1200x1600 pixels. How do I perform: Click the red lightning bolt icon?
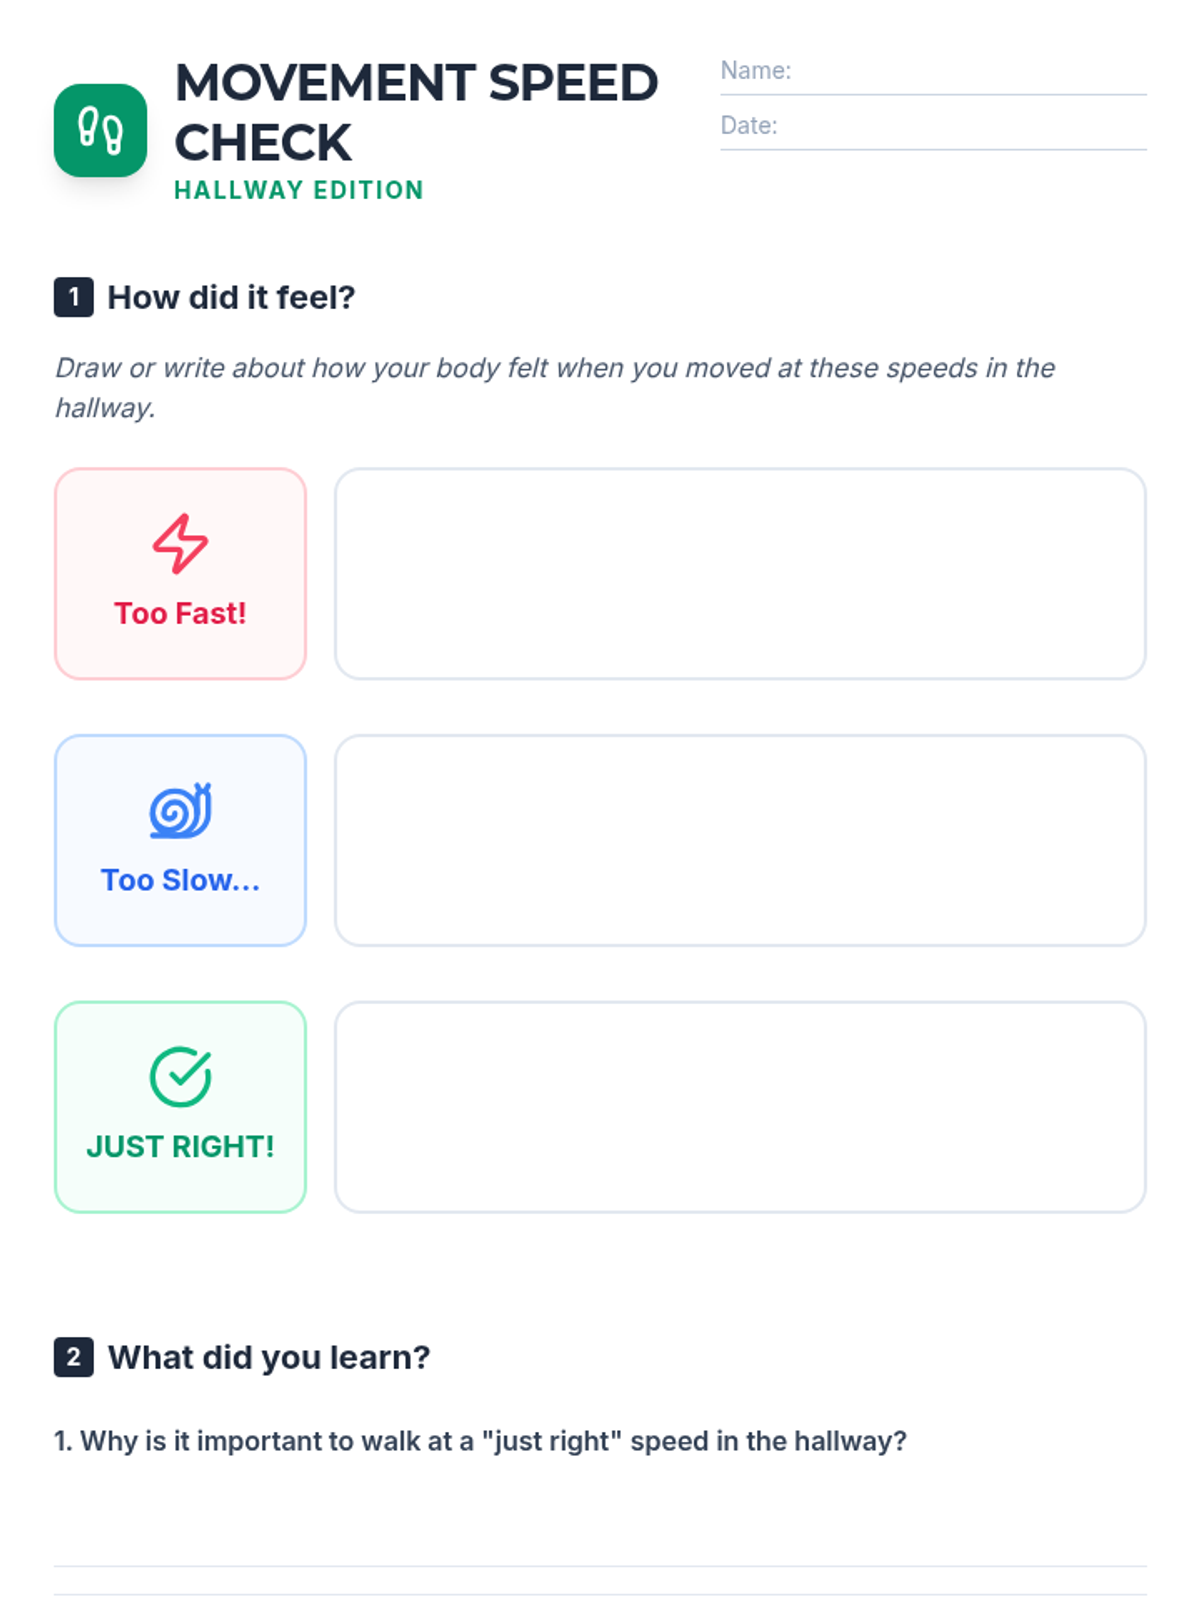pos(180,544)
